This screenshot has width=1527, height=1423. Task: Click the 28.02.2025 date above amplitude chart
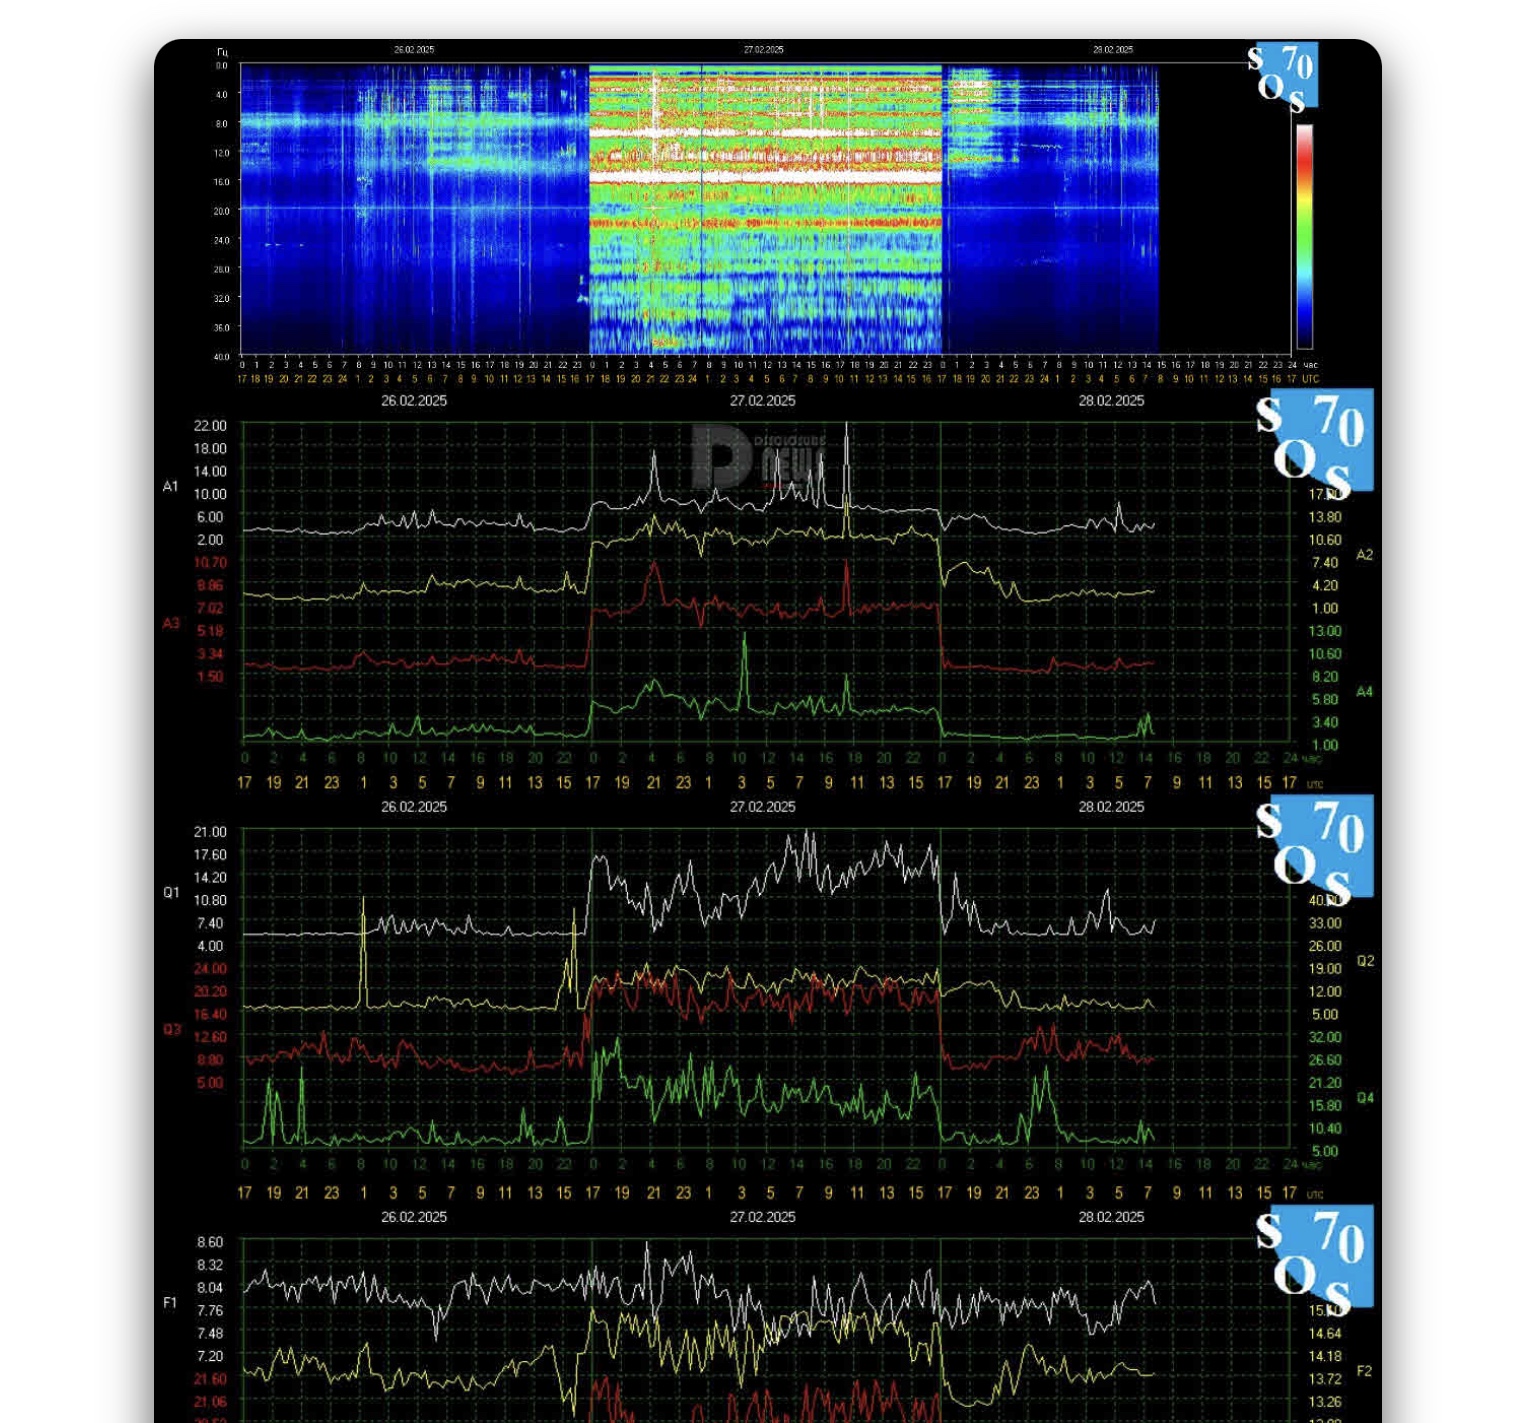click(1111, 400)
